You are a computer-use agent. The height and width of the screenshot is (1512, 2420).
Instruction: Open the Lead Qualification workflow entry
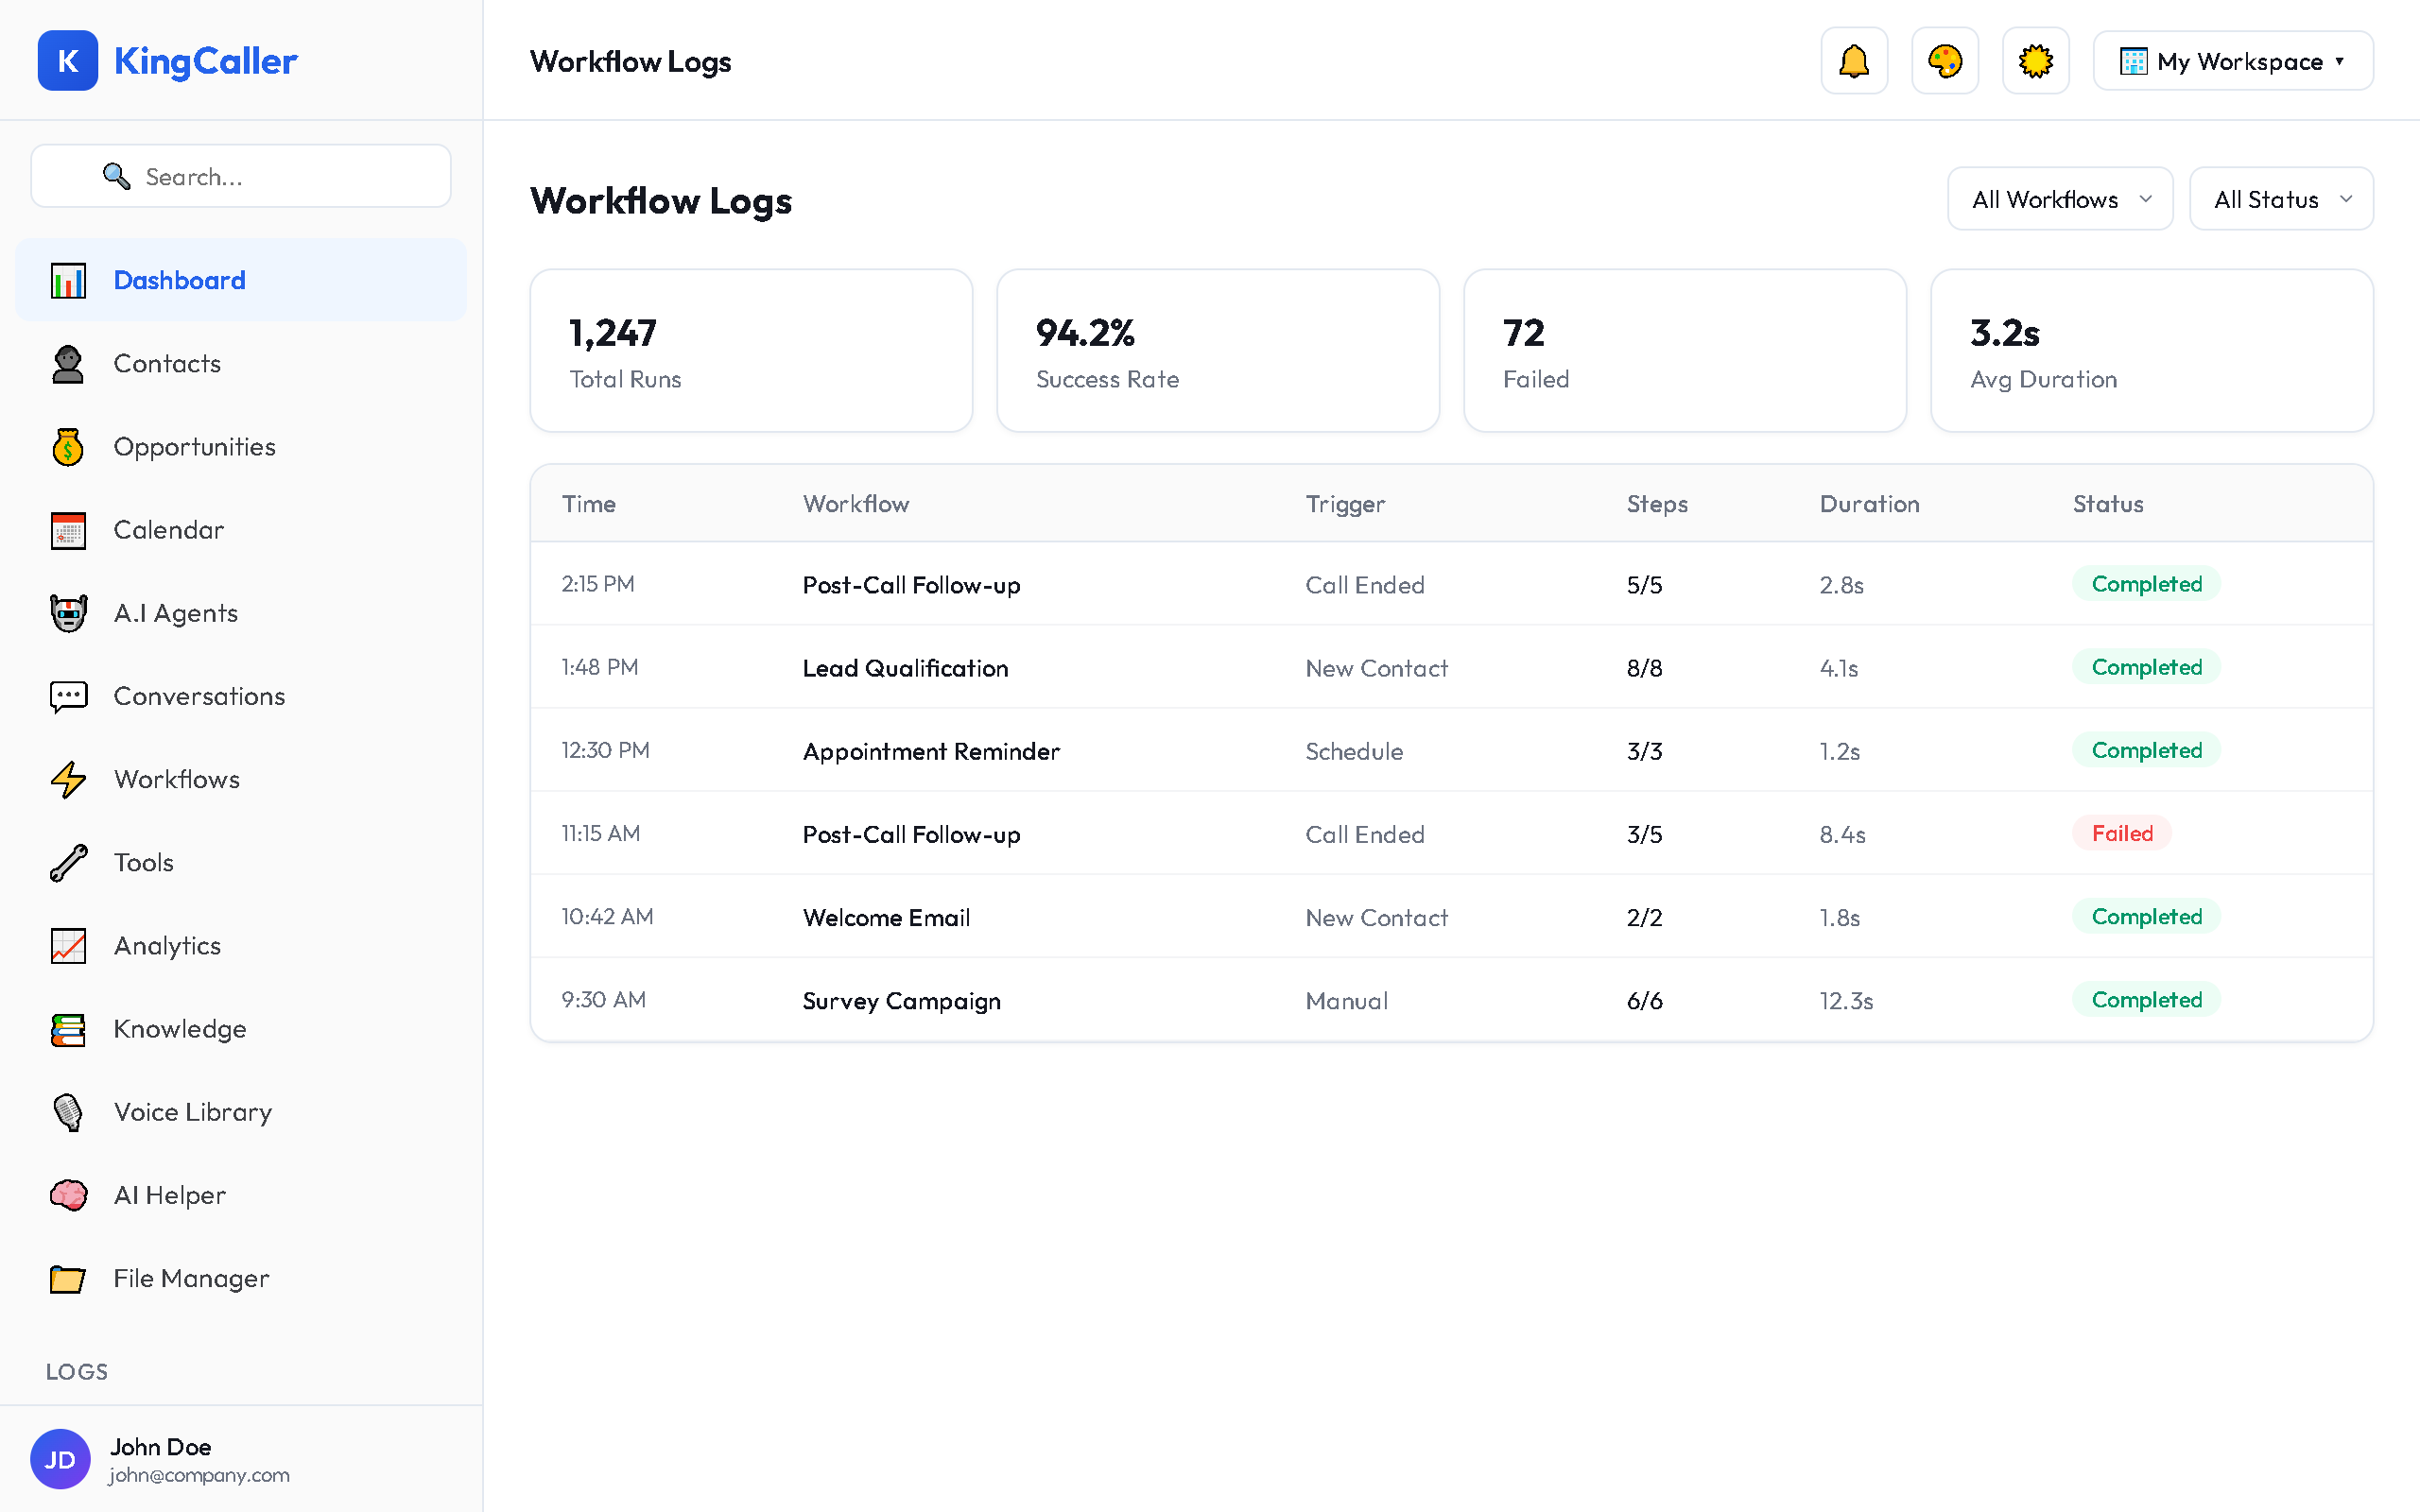(905, 668)
